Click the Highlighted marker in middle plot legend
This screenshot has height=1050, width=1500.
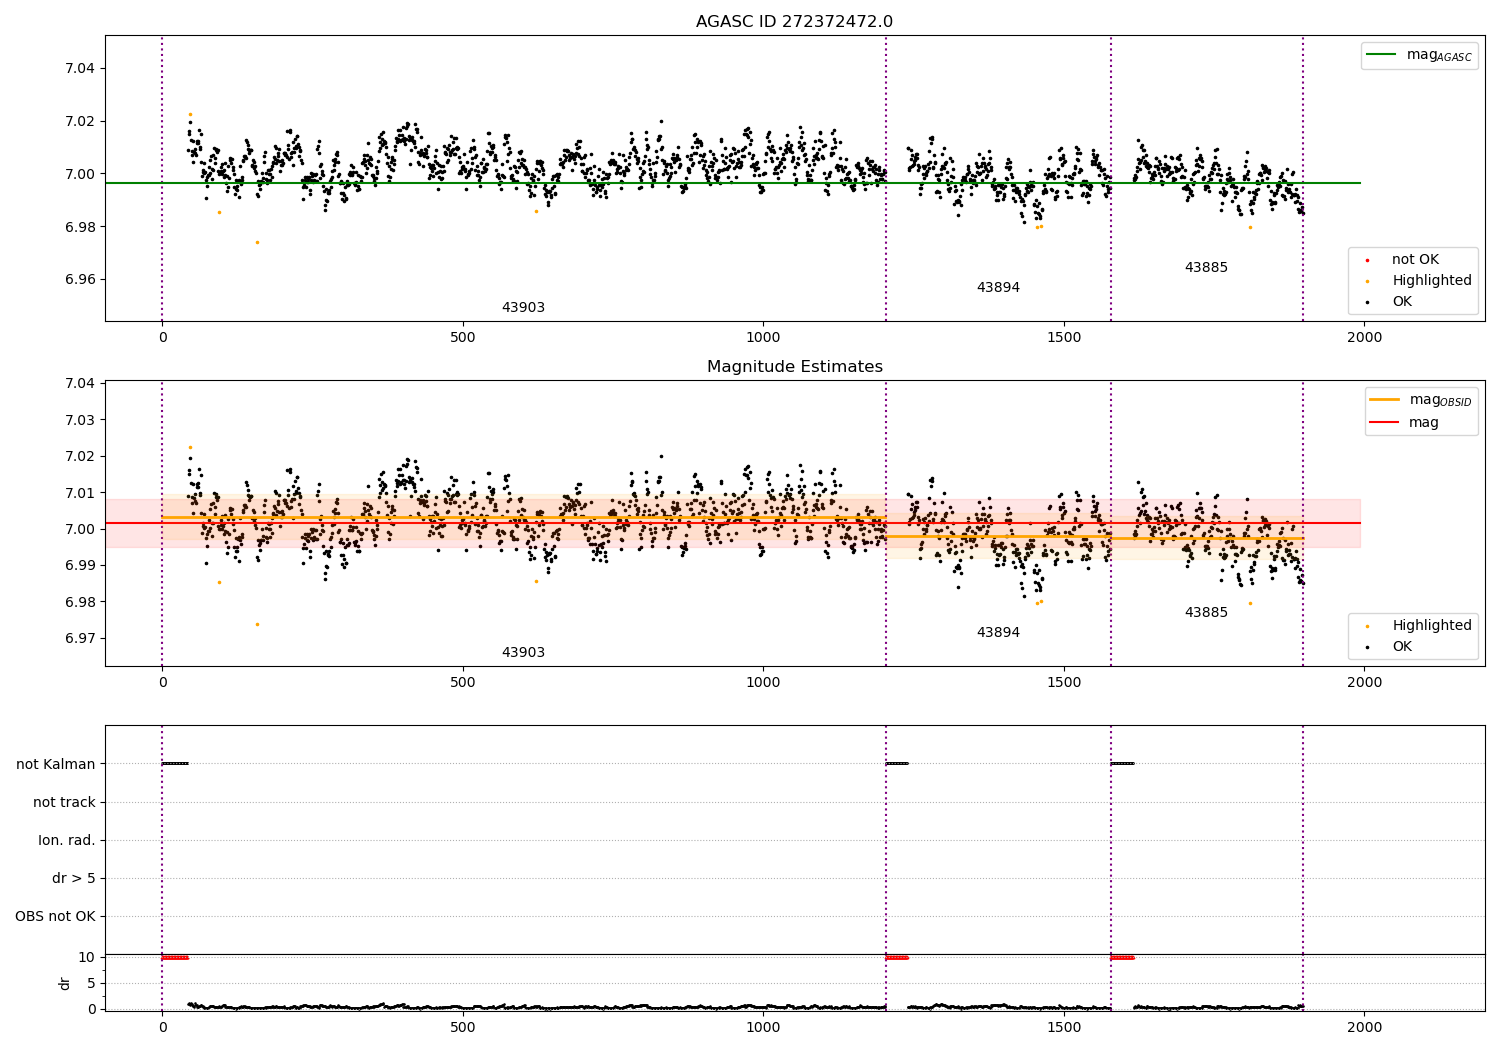point(1367,626)
